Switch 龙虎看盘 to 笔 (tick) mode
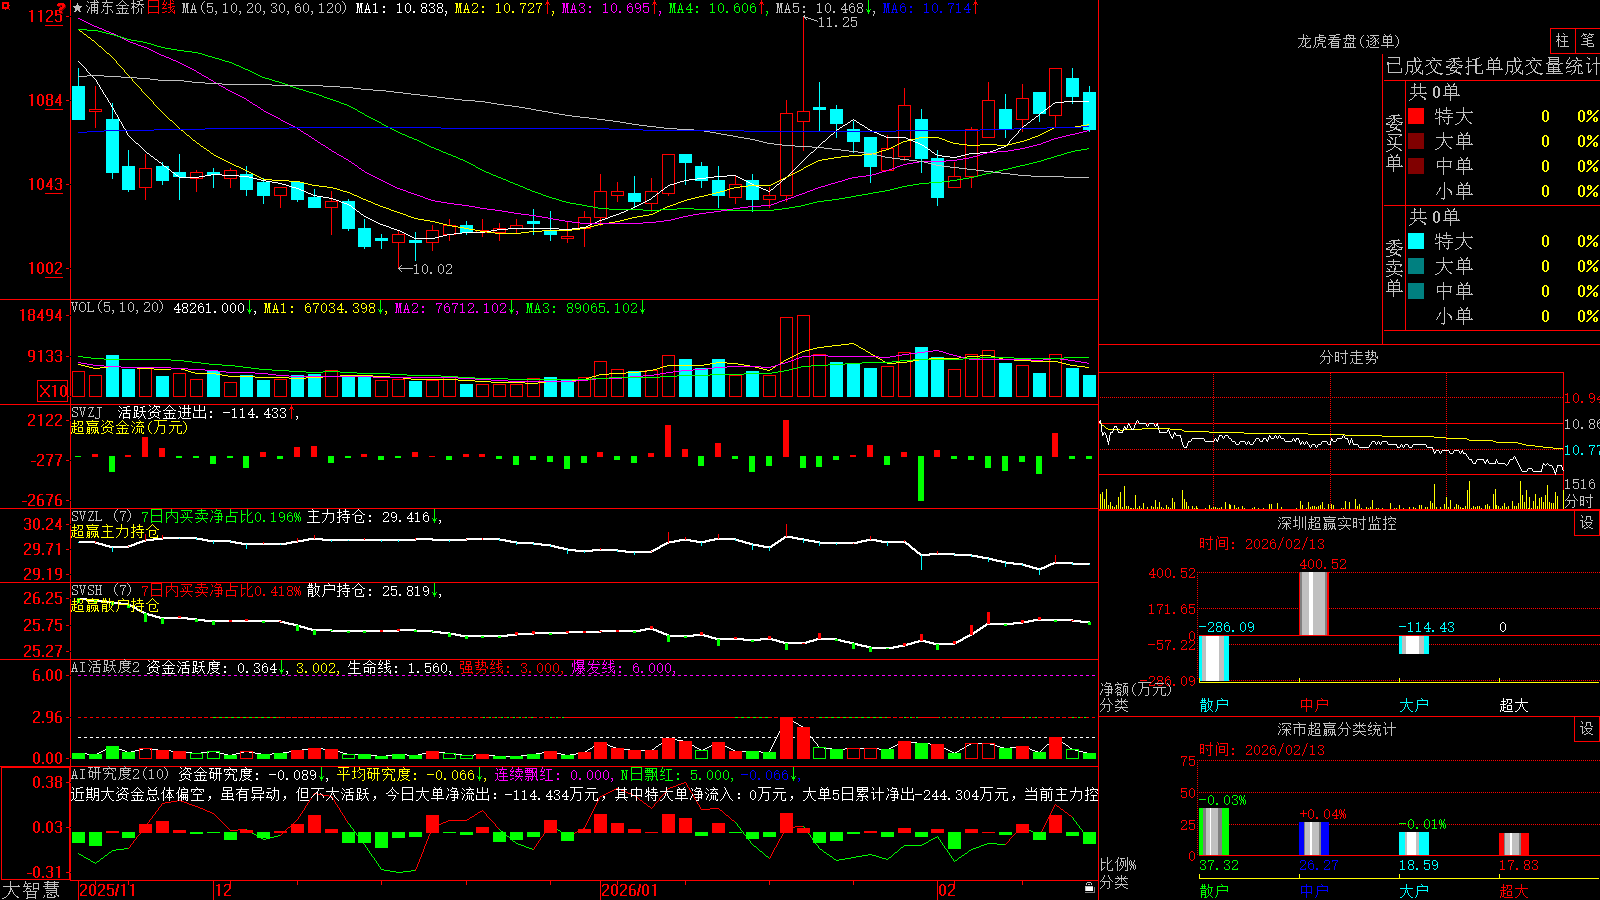 coord(1588,40)
